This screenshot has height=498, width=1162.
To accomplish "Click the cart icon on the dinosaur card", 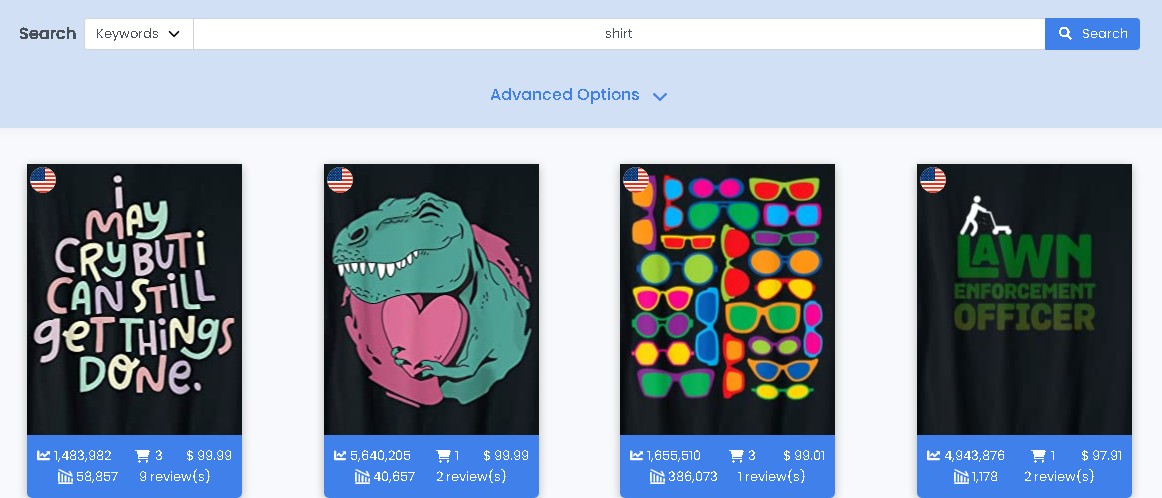I will click(x=443, y=456).
